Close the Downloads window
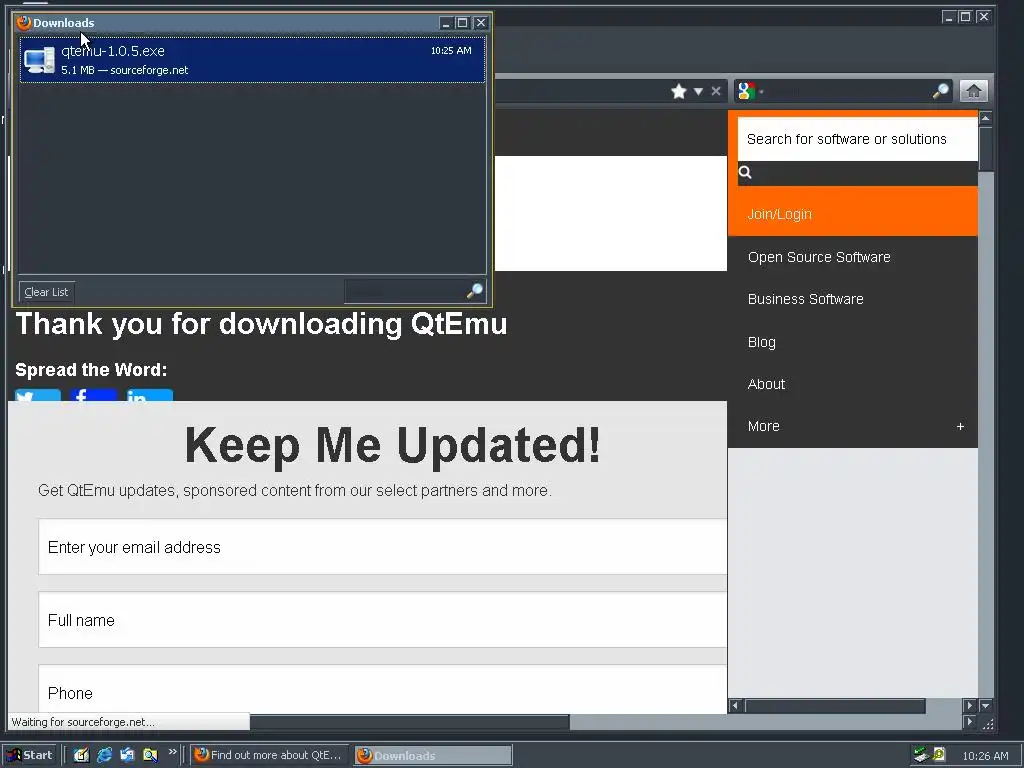The height and width of the screenshot is (768, 1024). (481, 23)
